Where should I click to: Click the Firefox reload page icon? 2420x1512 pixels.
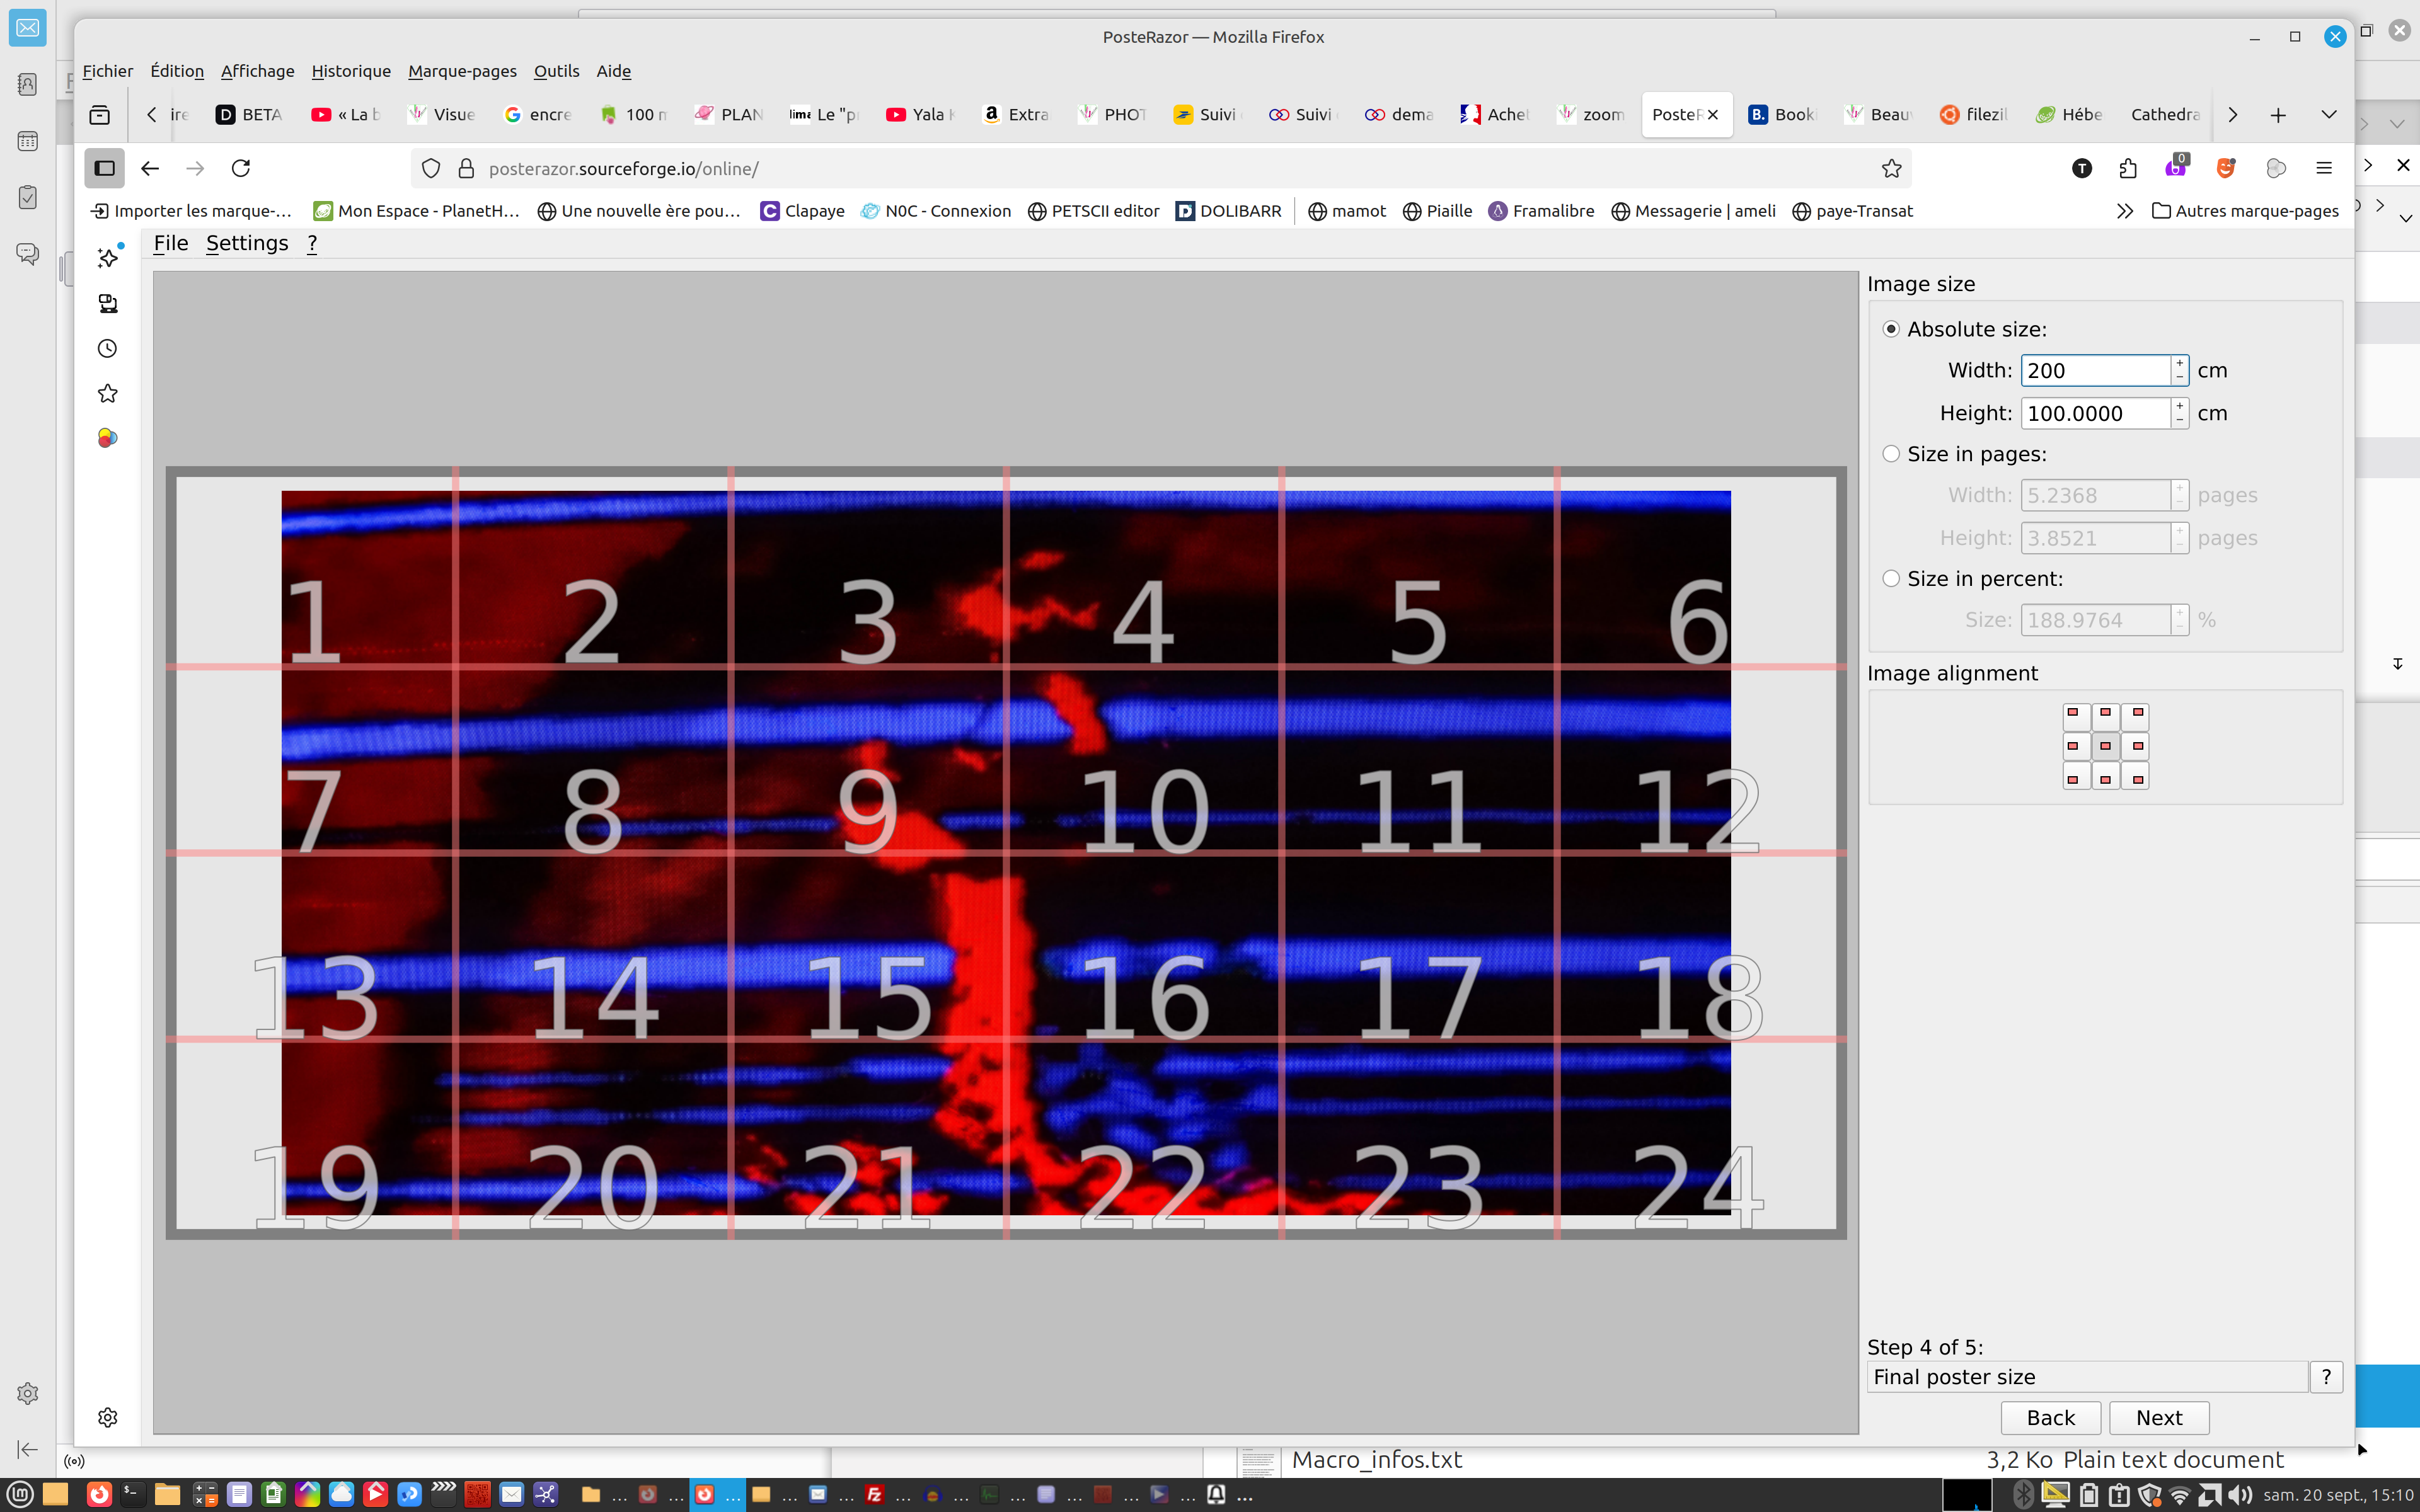tap(241, 168)
